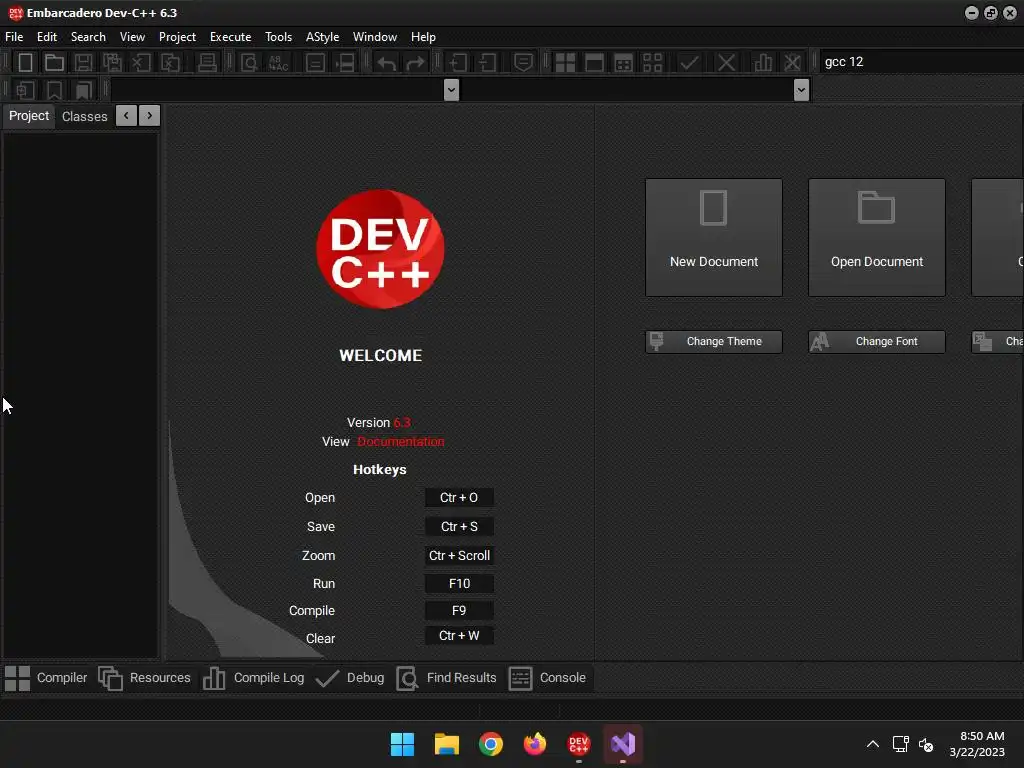Click the Compile and Run toolbar icon
Viewport: 1024px width, 768px height.
pos(624,63)
